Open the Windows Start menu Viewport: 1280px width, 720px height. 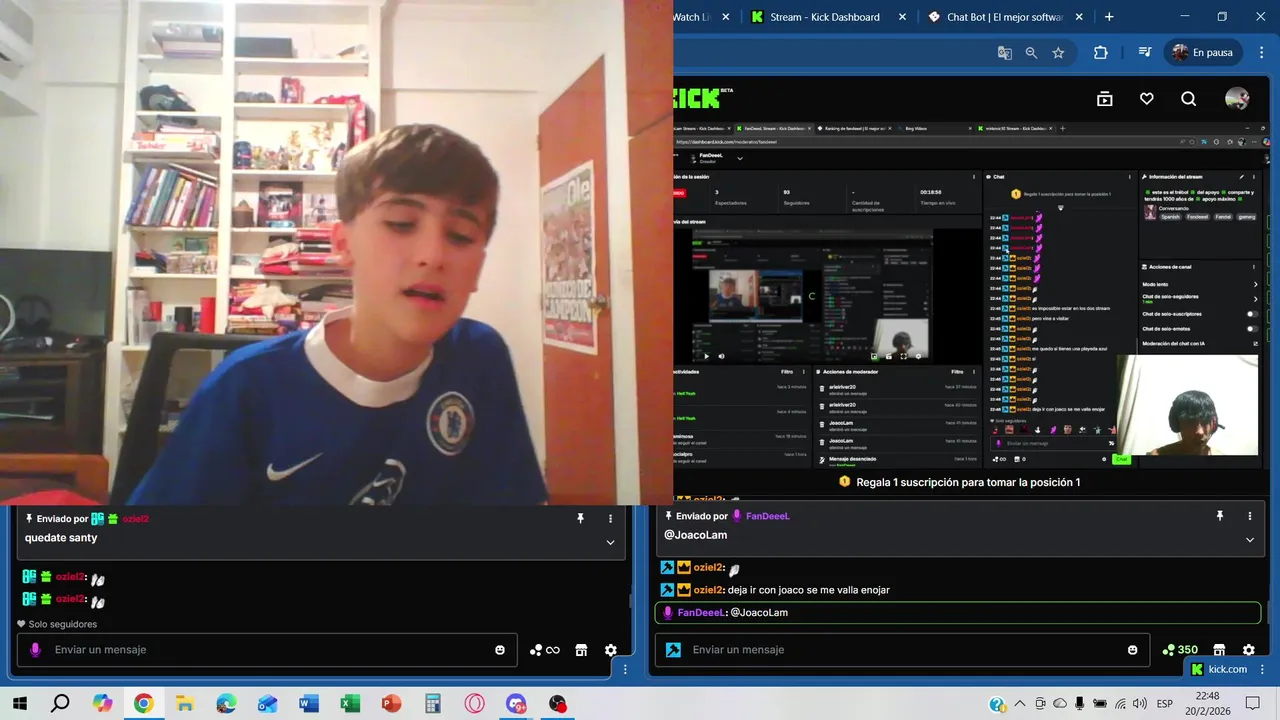click(x=19, y=704)
